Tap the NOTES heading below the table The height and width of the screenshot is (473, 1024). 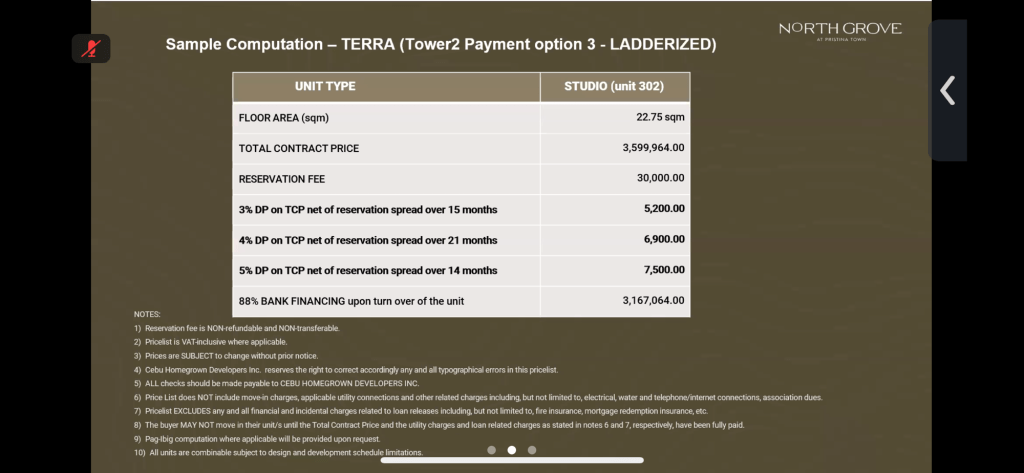click(147, 314)
